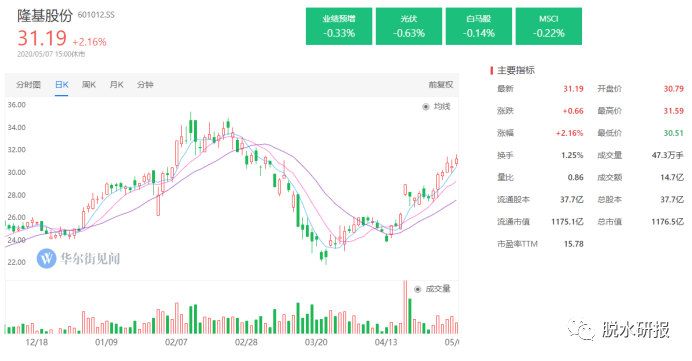The width and height of the screenshot is (692, 361).
Task: Open the 业绩预增 sector tag
Action: click(339, 26)
